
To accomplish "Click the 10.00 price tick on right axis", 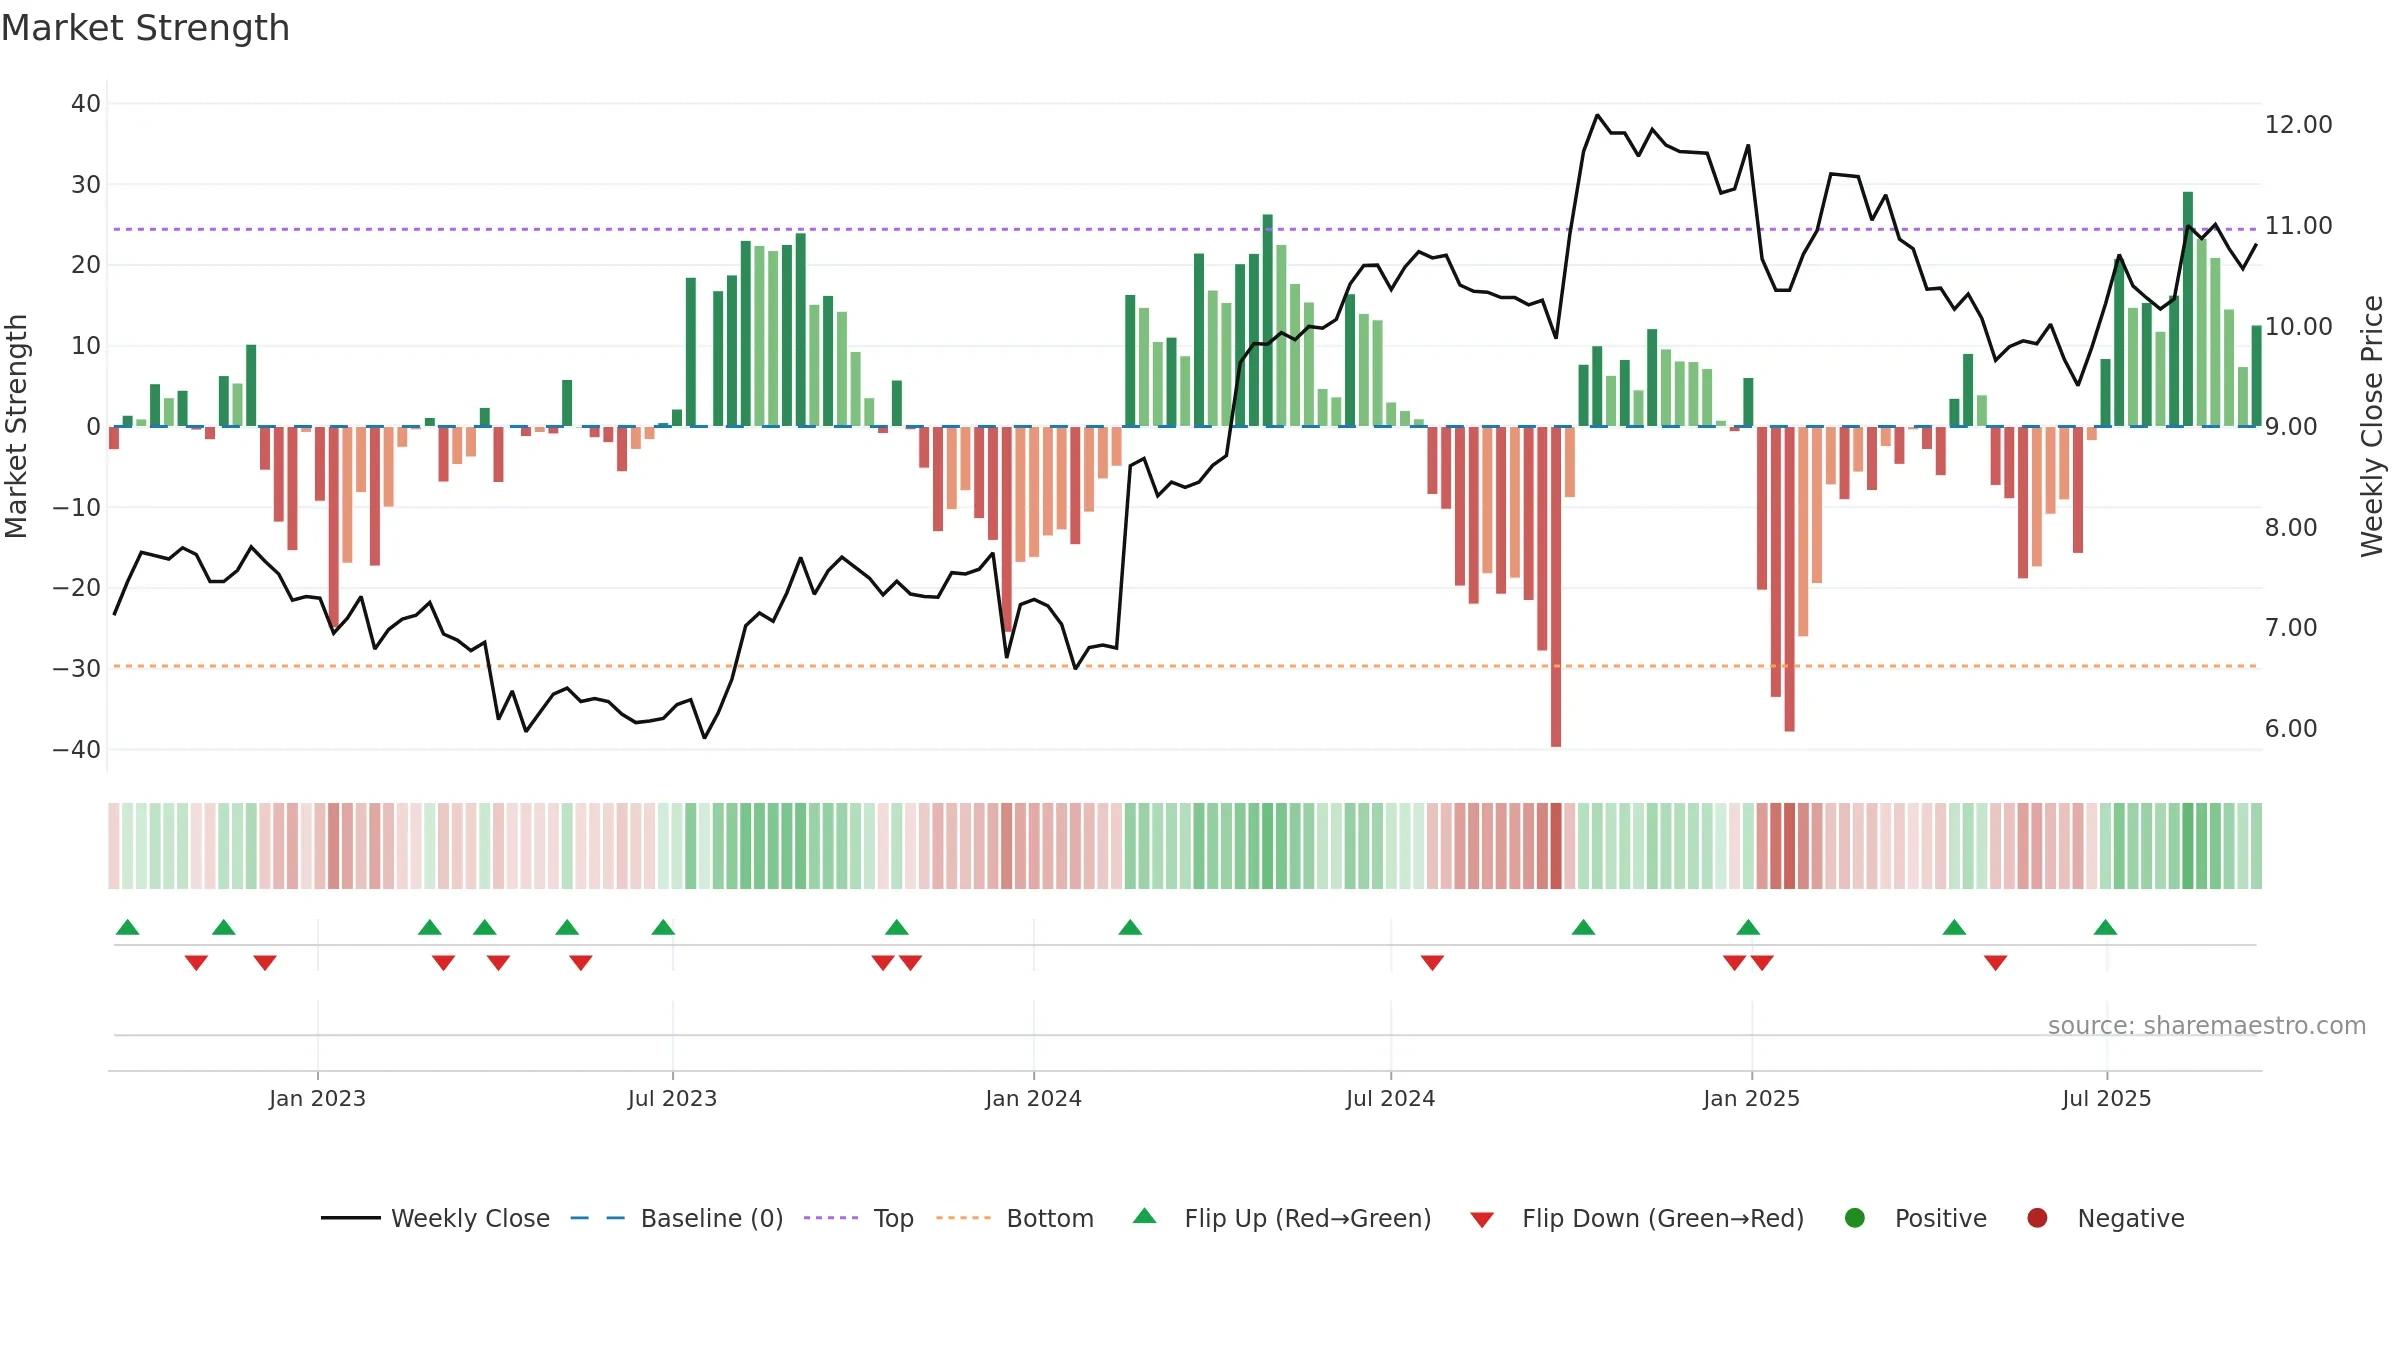I will [x=2298, y=327].
